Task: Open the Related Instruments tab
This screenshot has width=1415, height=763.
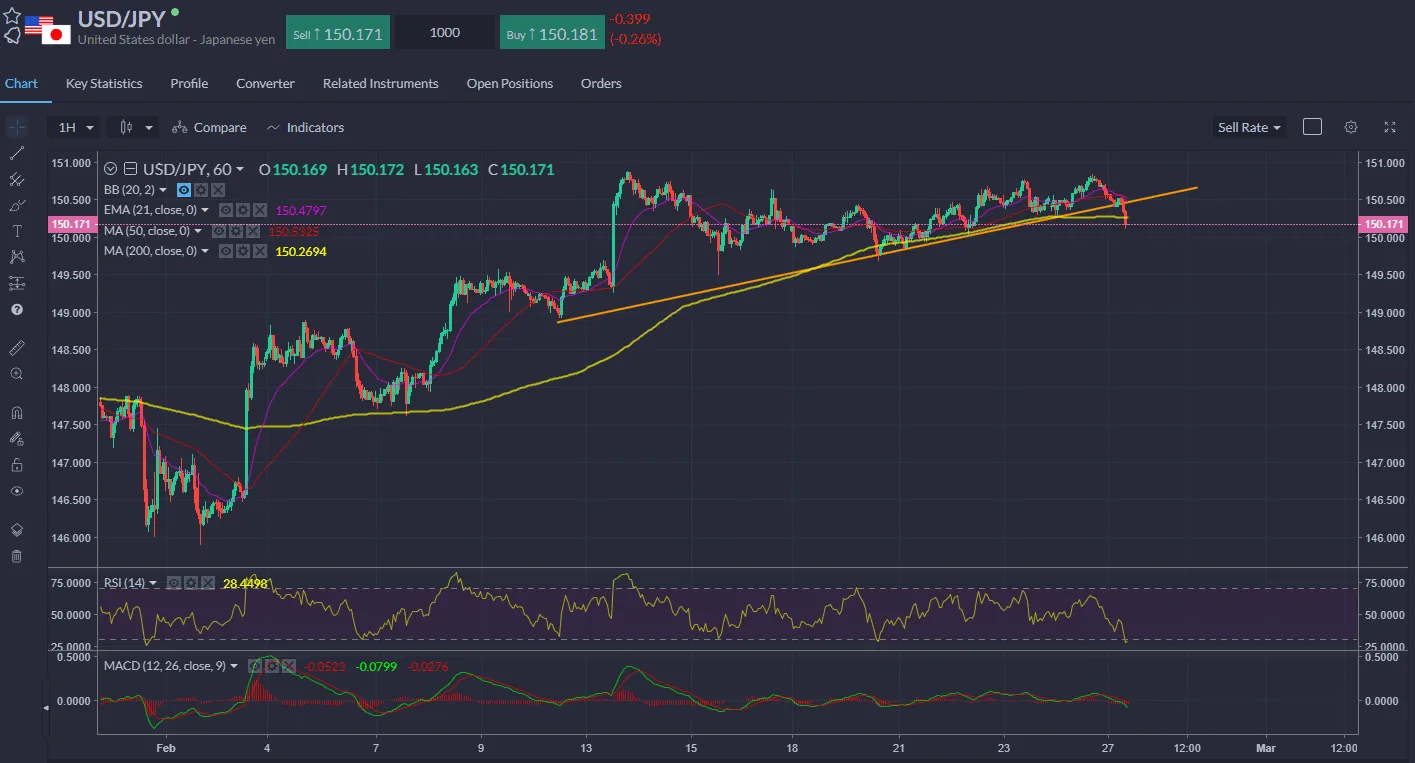Action: click(x=380, y=84)
